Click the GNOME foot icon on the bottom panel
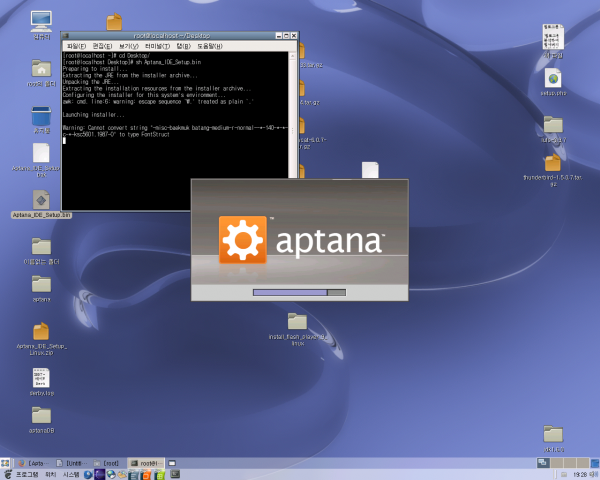600x480 pixels. point(8,475)
